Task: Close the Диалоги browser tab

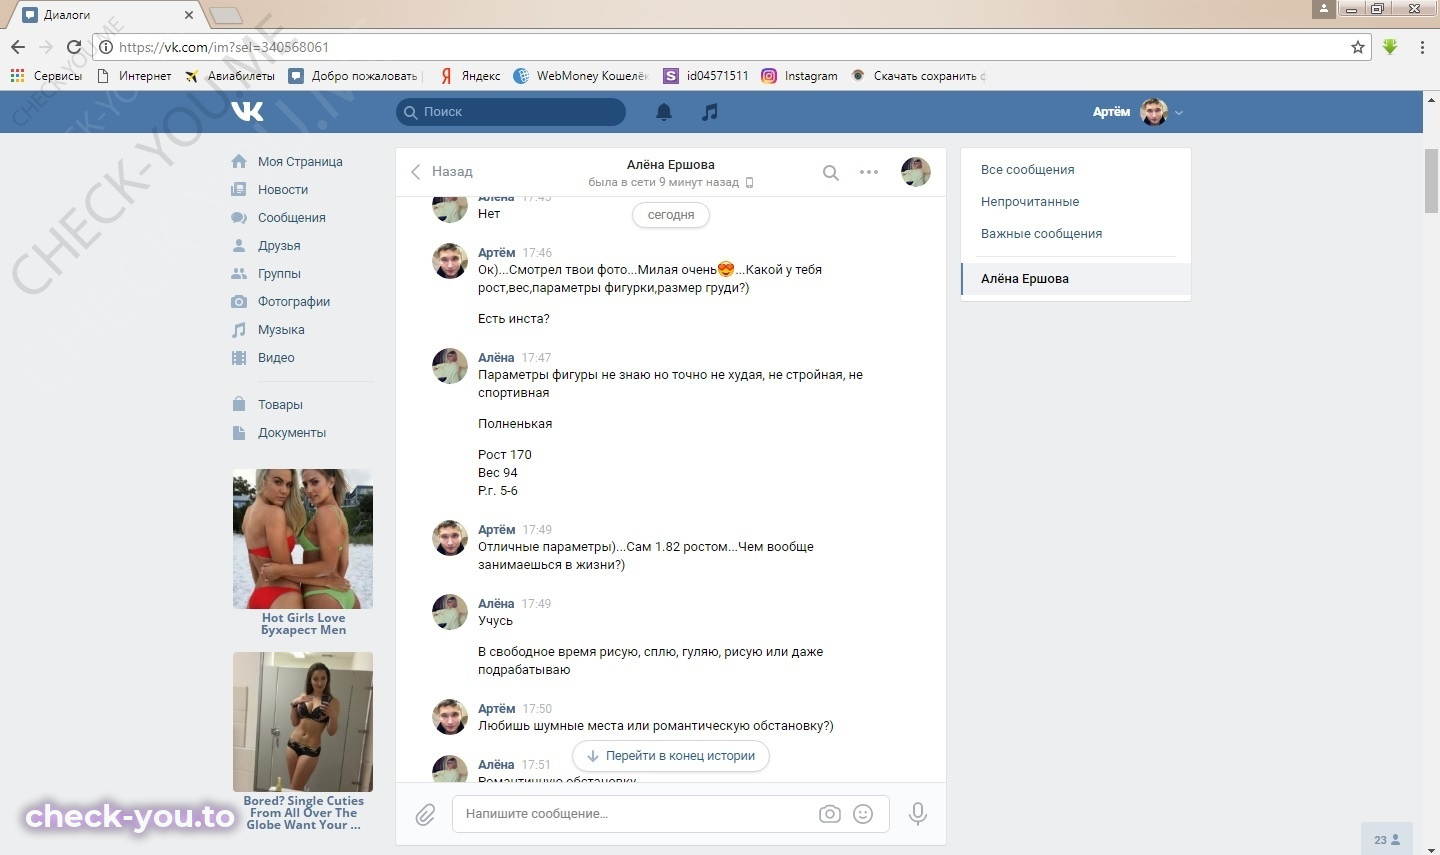Action: click(189, 15)
